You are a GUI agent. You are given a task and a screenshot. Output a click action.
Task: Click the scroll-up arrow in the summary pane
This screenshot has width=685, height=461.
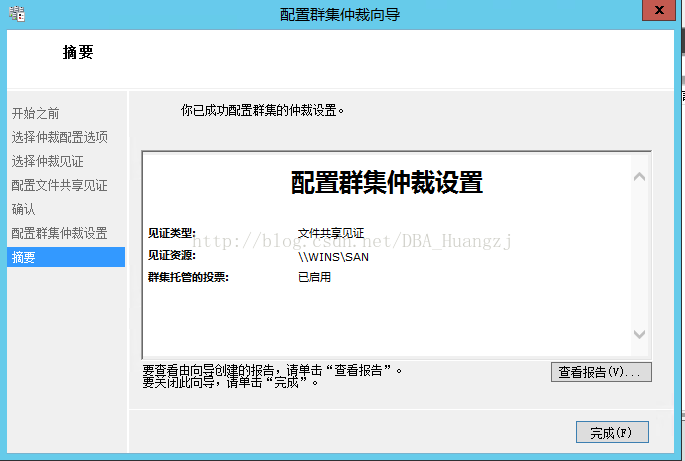(x=640, y=177)
